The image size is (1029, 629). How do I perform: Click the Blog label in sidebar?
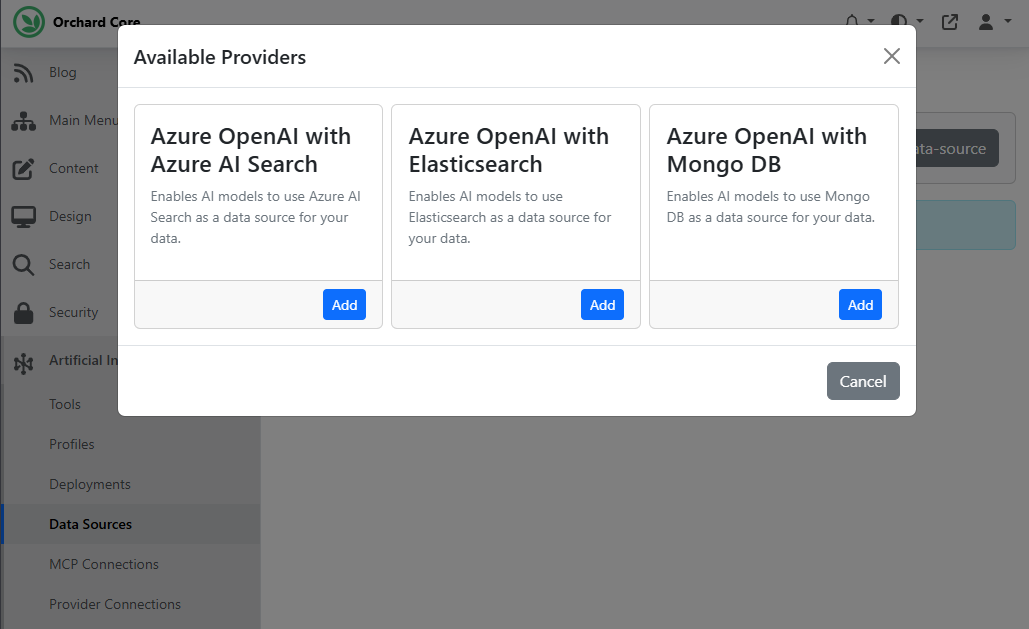tap(62, 72)
